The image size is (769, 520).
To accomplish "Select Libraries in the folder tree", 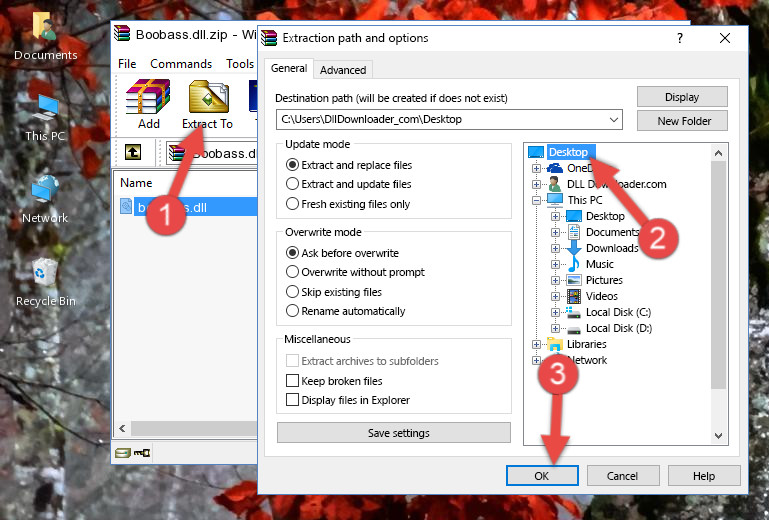I will point(586,344).
